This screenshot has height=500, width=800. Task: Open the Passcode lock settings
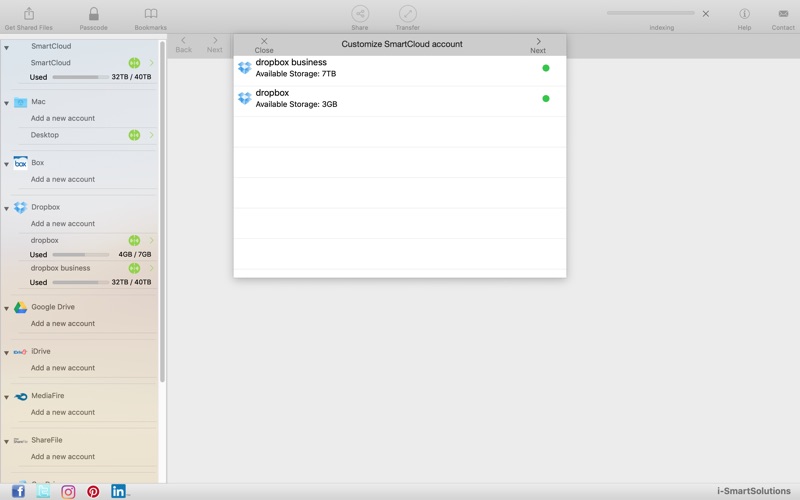pos(94,14)
